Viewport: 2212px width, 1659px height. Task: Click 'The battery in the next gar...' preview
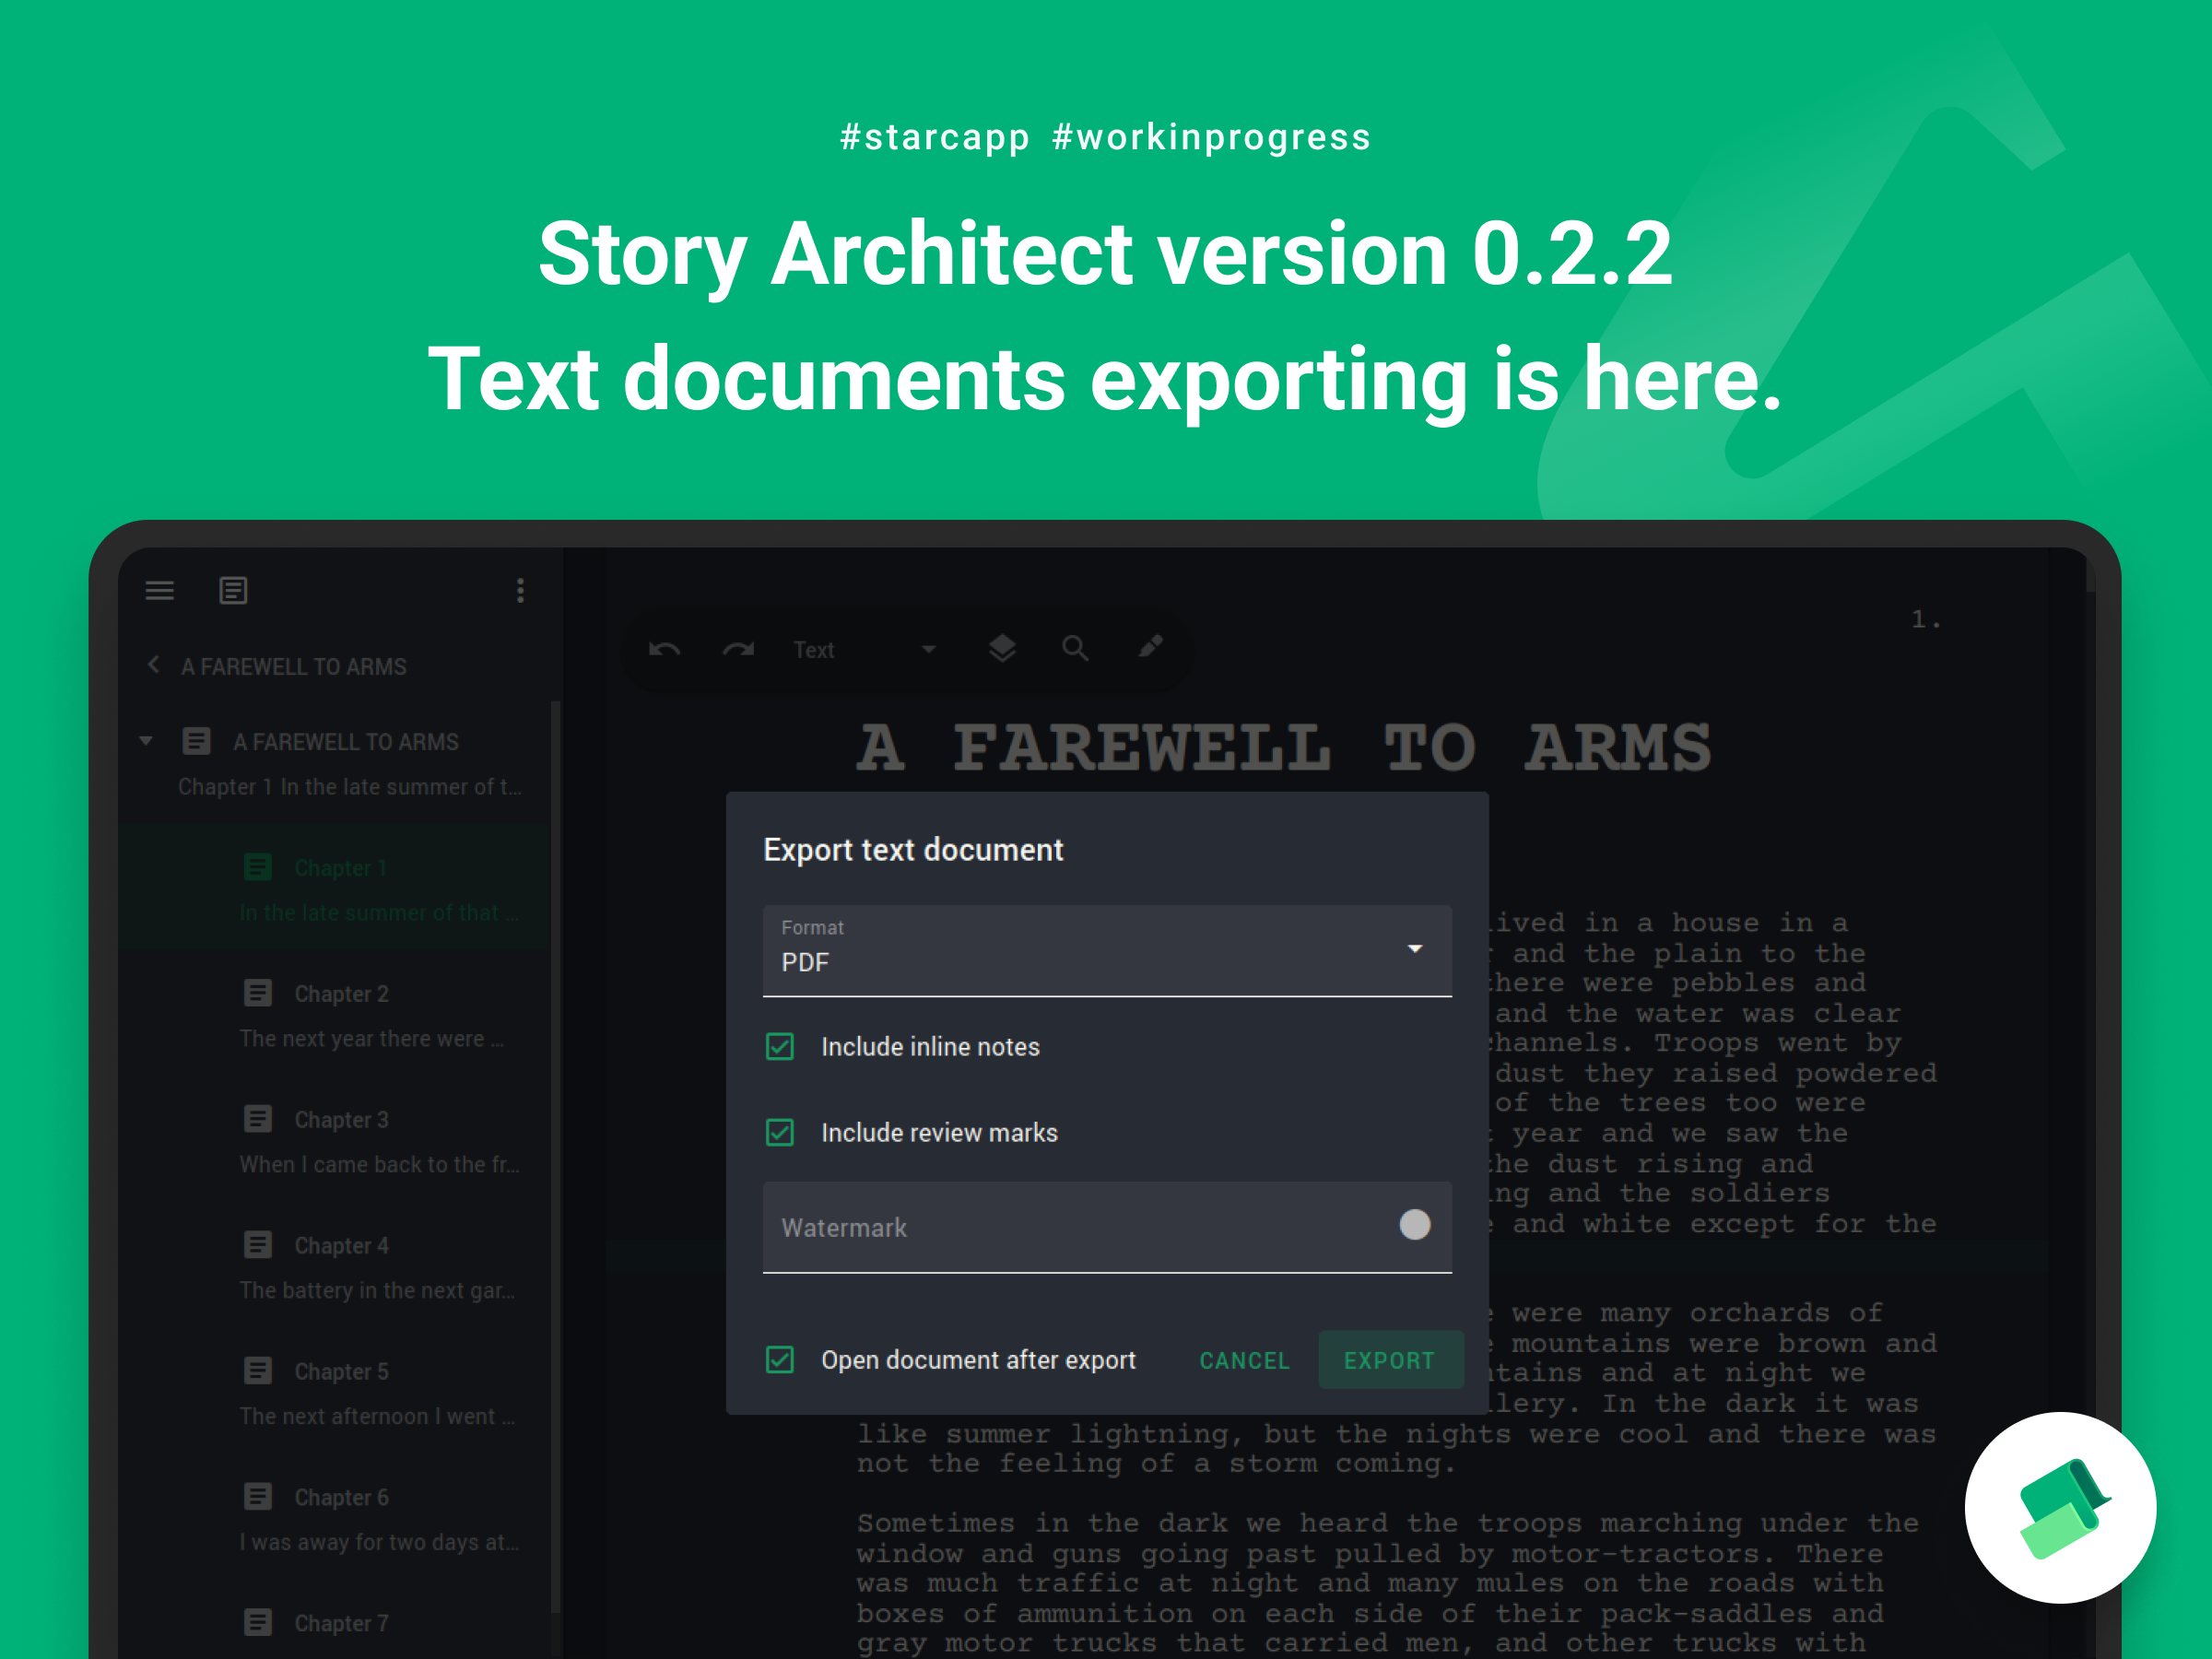(x=378, y=1291)
